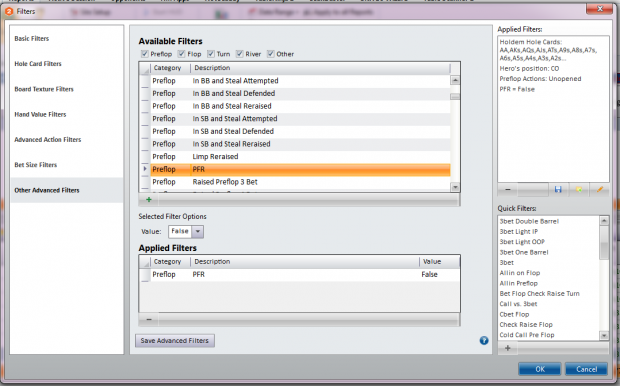The image size is (620, 386).
Task: Toggle the Turn checkbox
Action: pos(211,54)
